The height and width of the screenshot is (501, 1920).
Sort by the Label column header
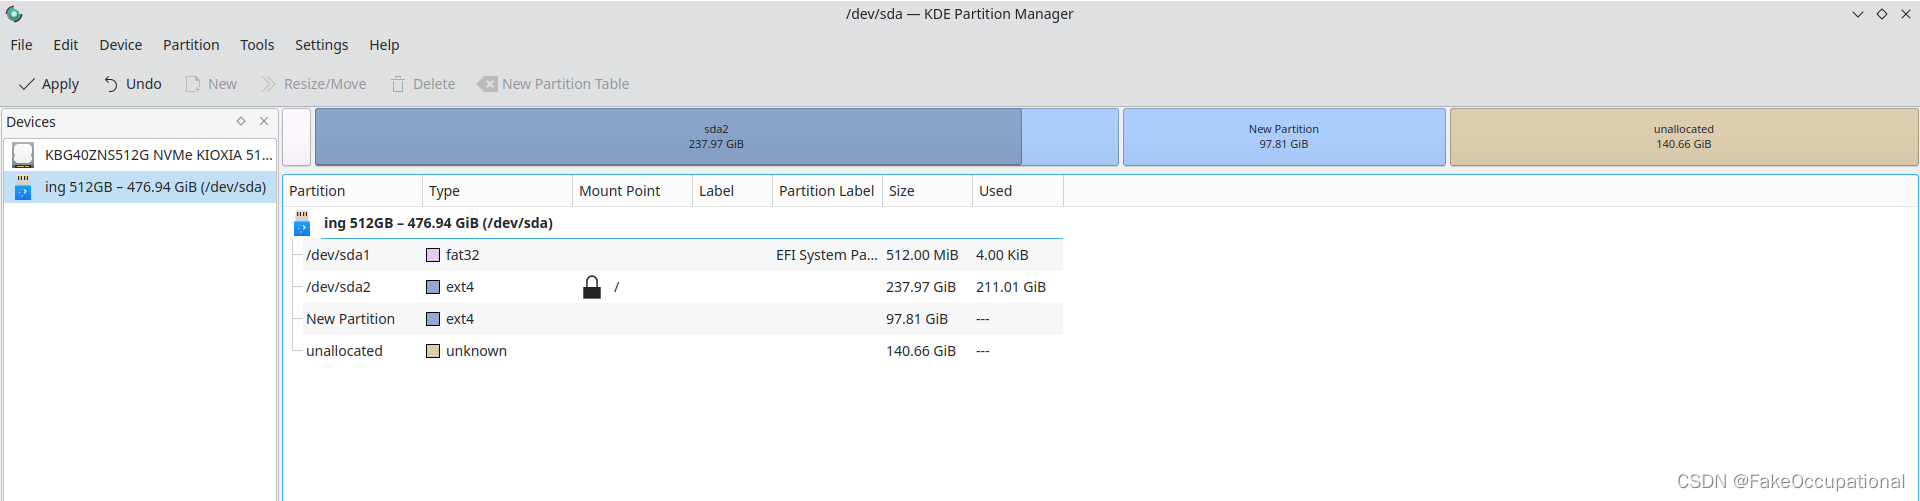tap(732, 191)
